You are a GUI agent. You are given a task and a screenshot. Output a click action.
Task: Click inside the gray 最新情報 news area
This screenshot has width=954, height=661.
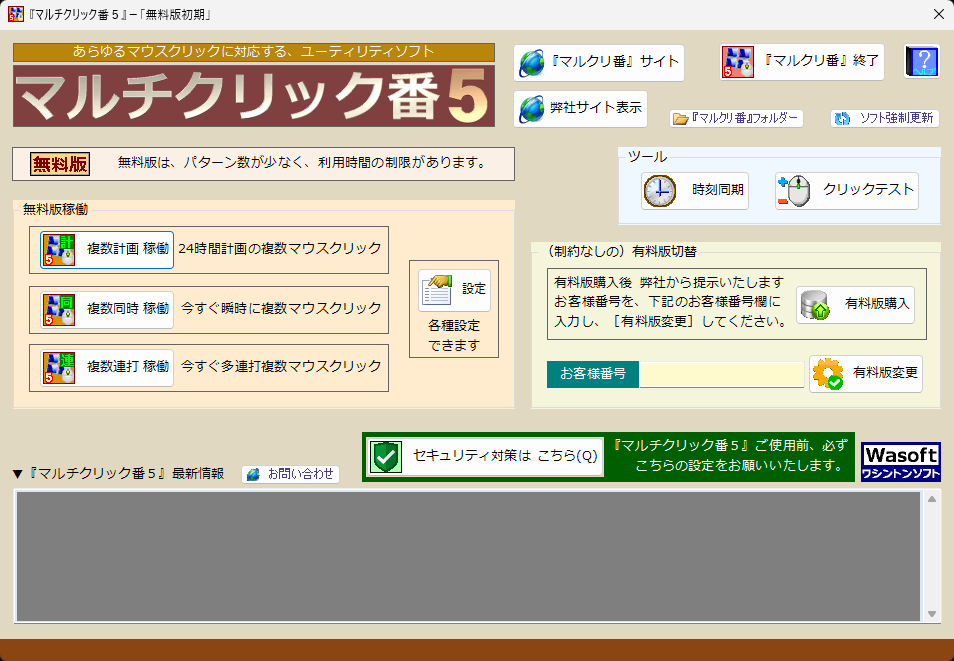468,556
